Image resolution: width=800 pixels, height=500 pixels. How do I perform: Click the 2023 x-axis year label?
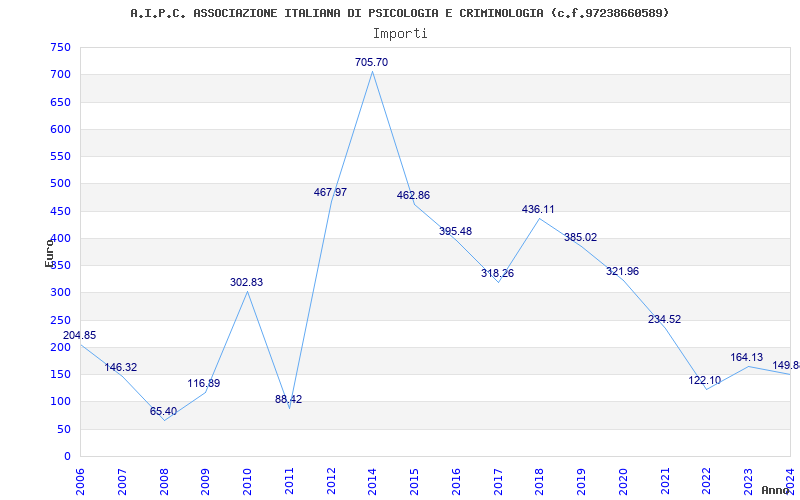tap(748, 482)
